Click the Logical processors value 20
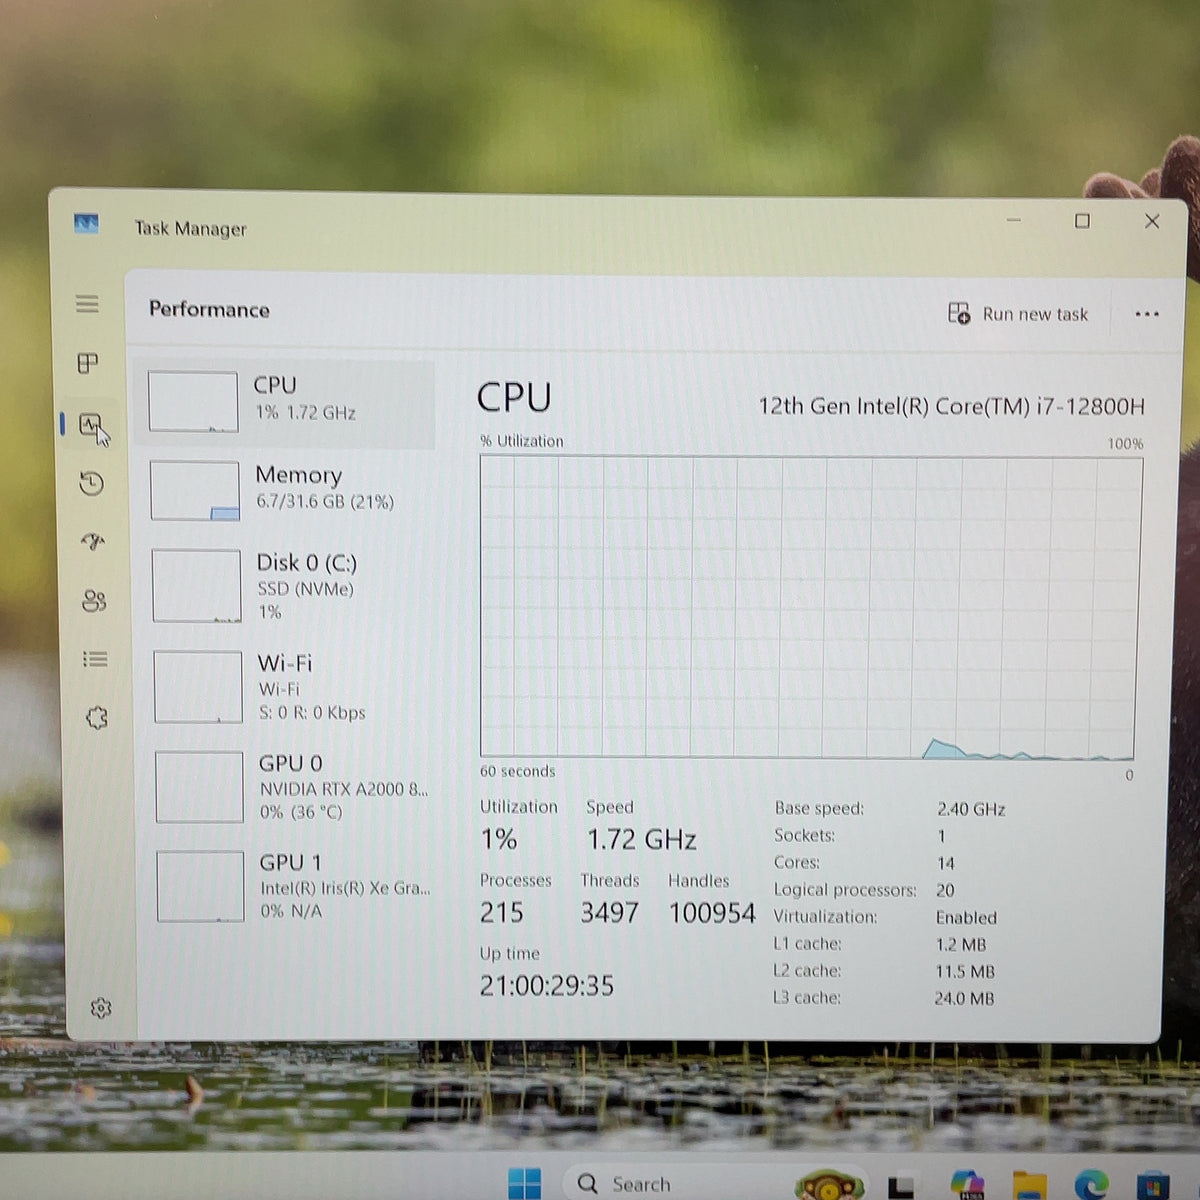The width and height of the screenshot is (1200, 1200). tap(945, 890)
